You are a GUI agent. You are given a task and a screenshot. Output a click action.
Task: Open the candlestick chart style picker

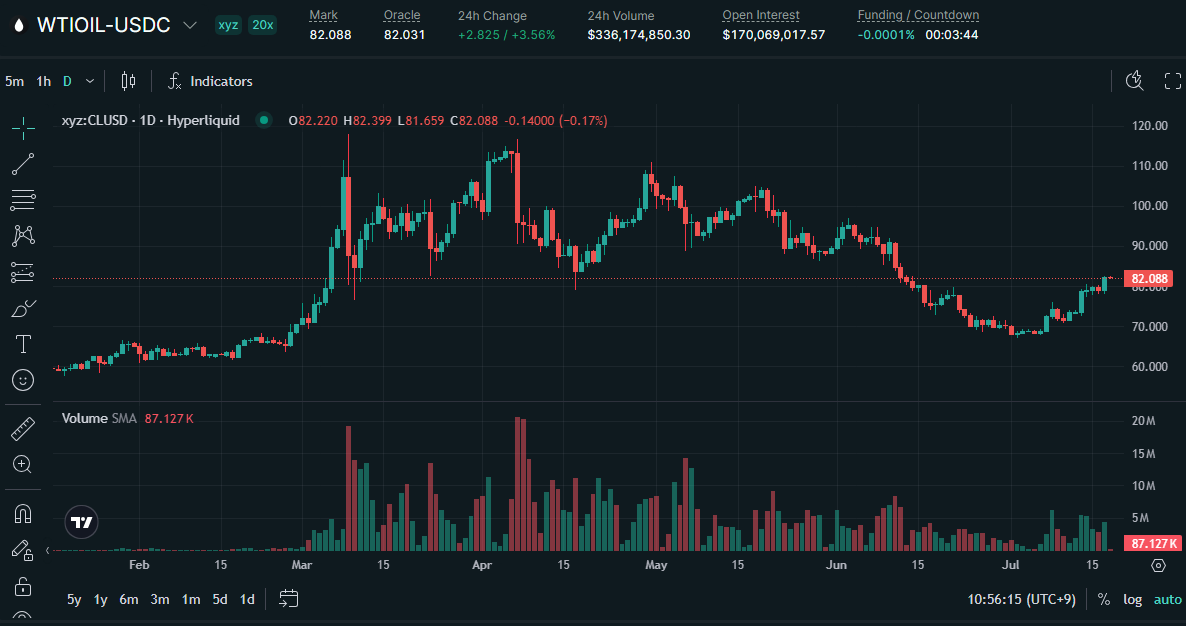click(129, 81)
